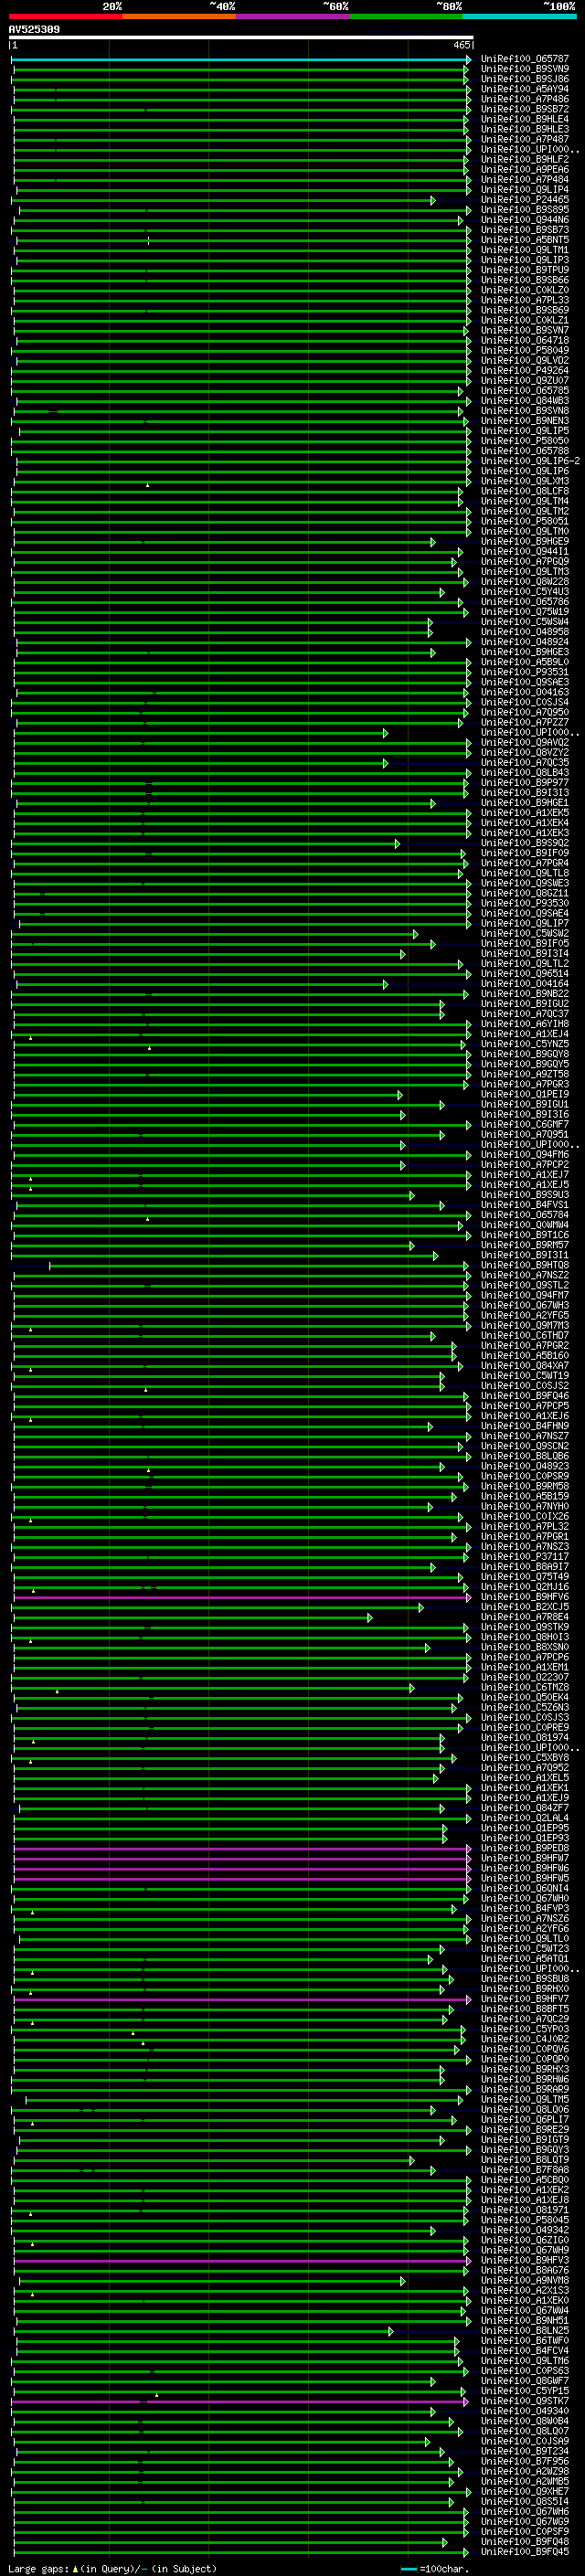Select UniRef100_O22307 entry
Viewport: 585px width, 2576px height.
(524, 1678)
